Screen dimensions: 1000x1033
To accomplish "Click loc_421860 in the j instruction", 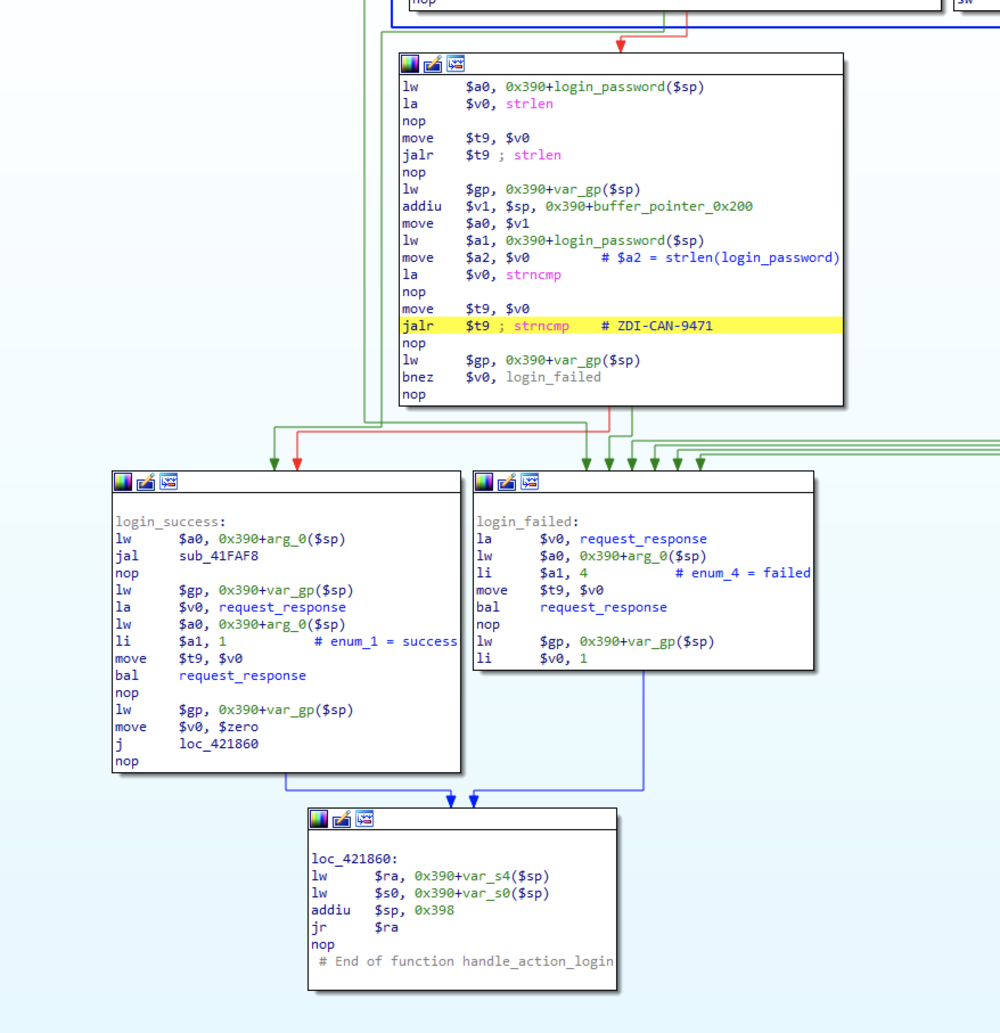I will [219, 744].
